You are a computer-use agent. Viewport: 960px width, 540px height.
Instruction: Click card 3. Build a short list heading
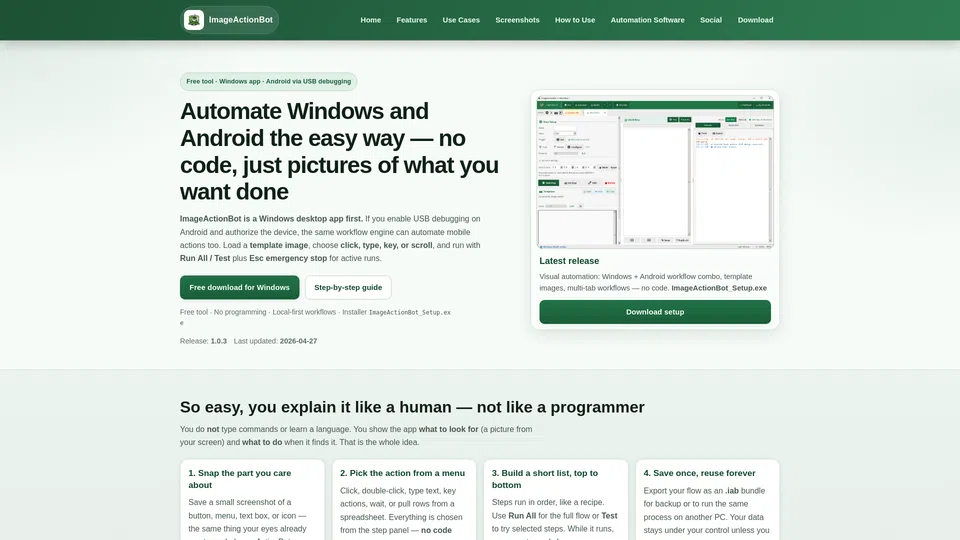(544, 479)
